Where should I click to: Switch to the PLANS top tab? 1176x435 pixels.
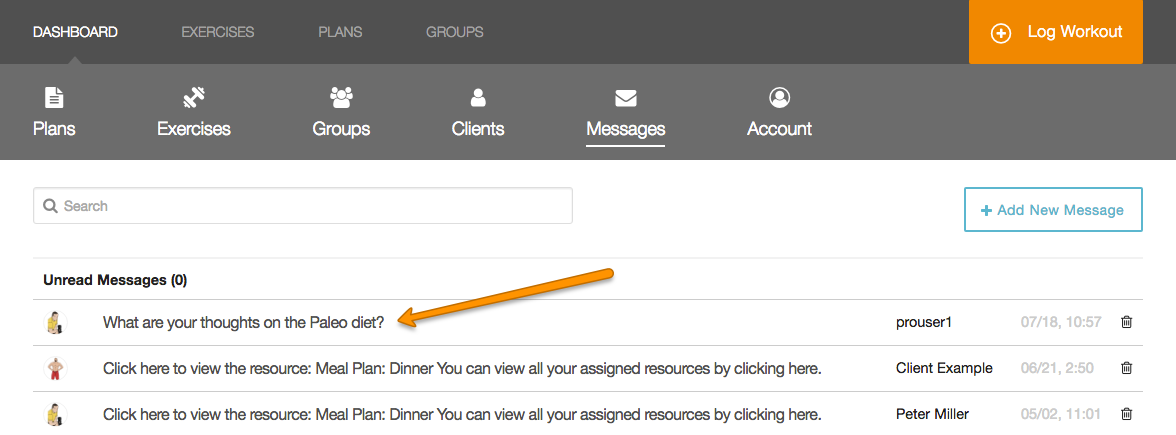tap(340, 32)
